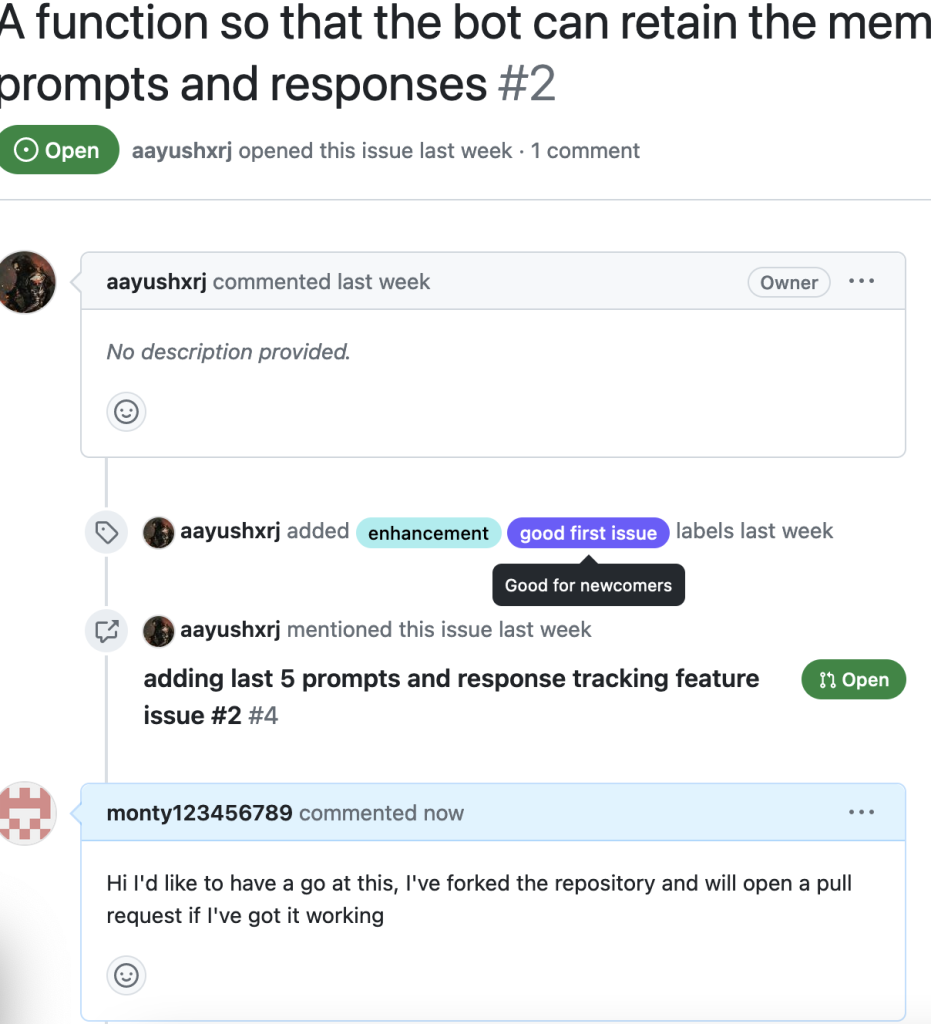Add emoji reaction to monty123456789's comment
The image size is (931, 1024).
[126, 976]
